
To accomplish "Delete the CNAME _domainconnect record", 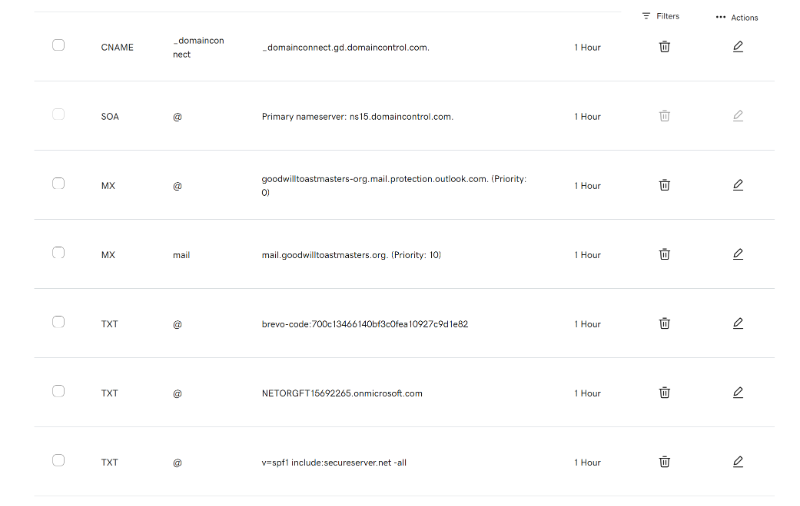I will (664, 46).
